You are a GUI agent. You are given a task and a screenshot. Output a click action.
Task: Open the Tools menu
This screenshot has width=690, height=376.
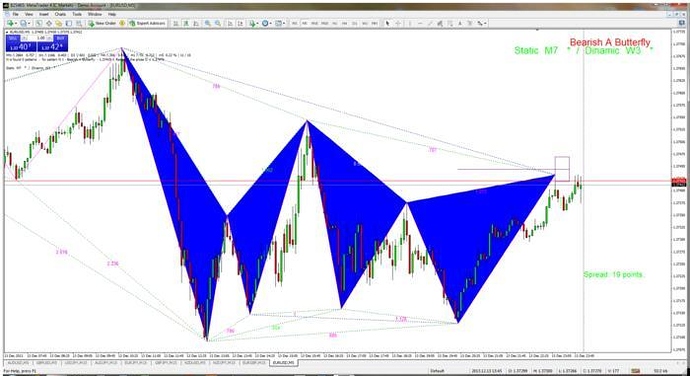[x=77, y=14]
